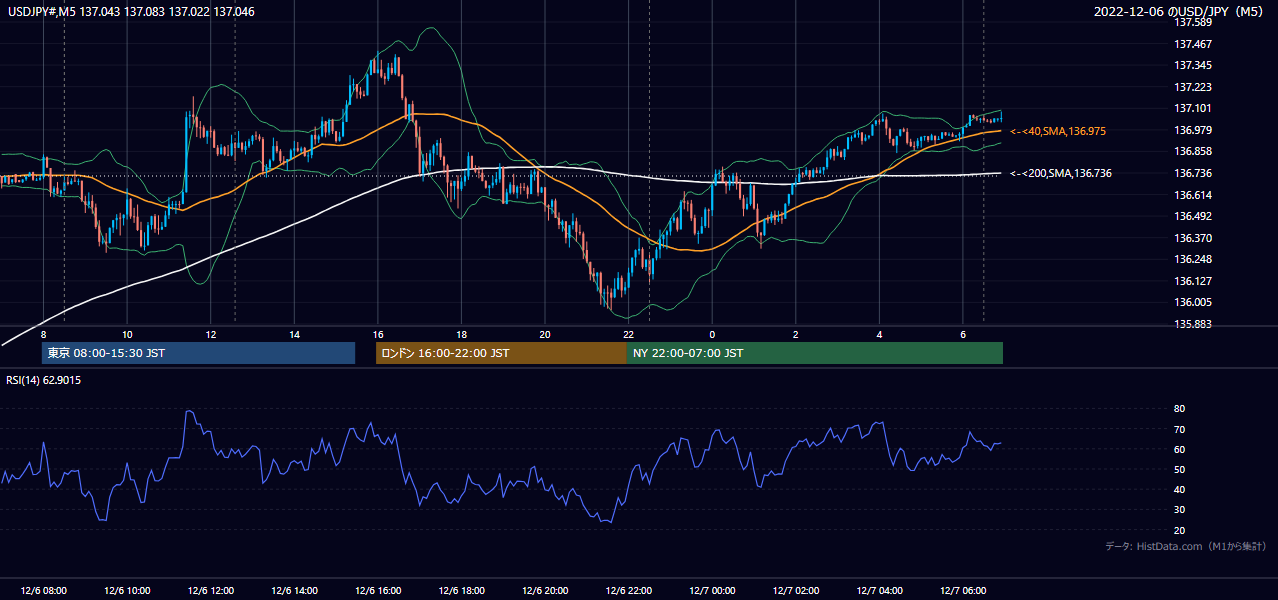
Task: Click hour label 18 under price chart
Action: (x=461, y=334)
